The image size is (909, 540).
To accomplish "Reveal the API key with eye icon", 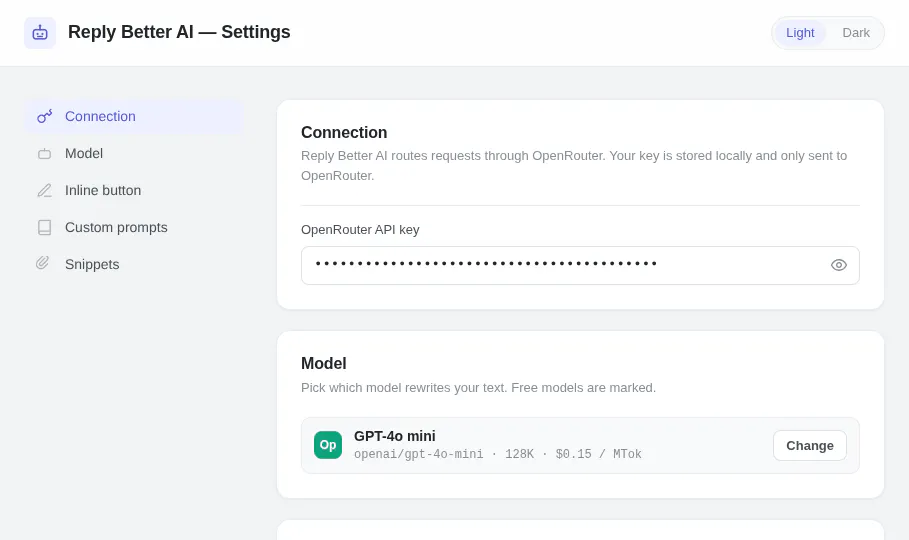I will click(x=838, y=266).
